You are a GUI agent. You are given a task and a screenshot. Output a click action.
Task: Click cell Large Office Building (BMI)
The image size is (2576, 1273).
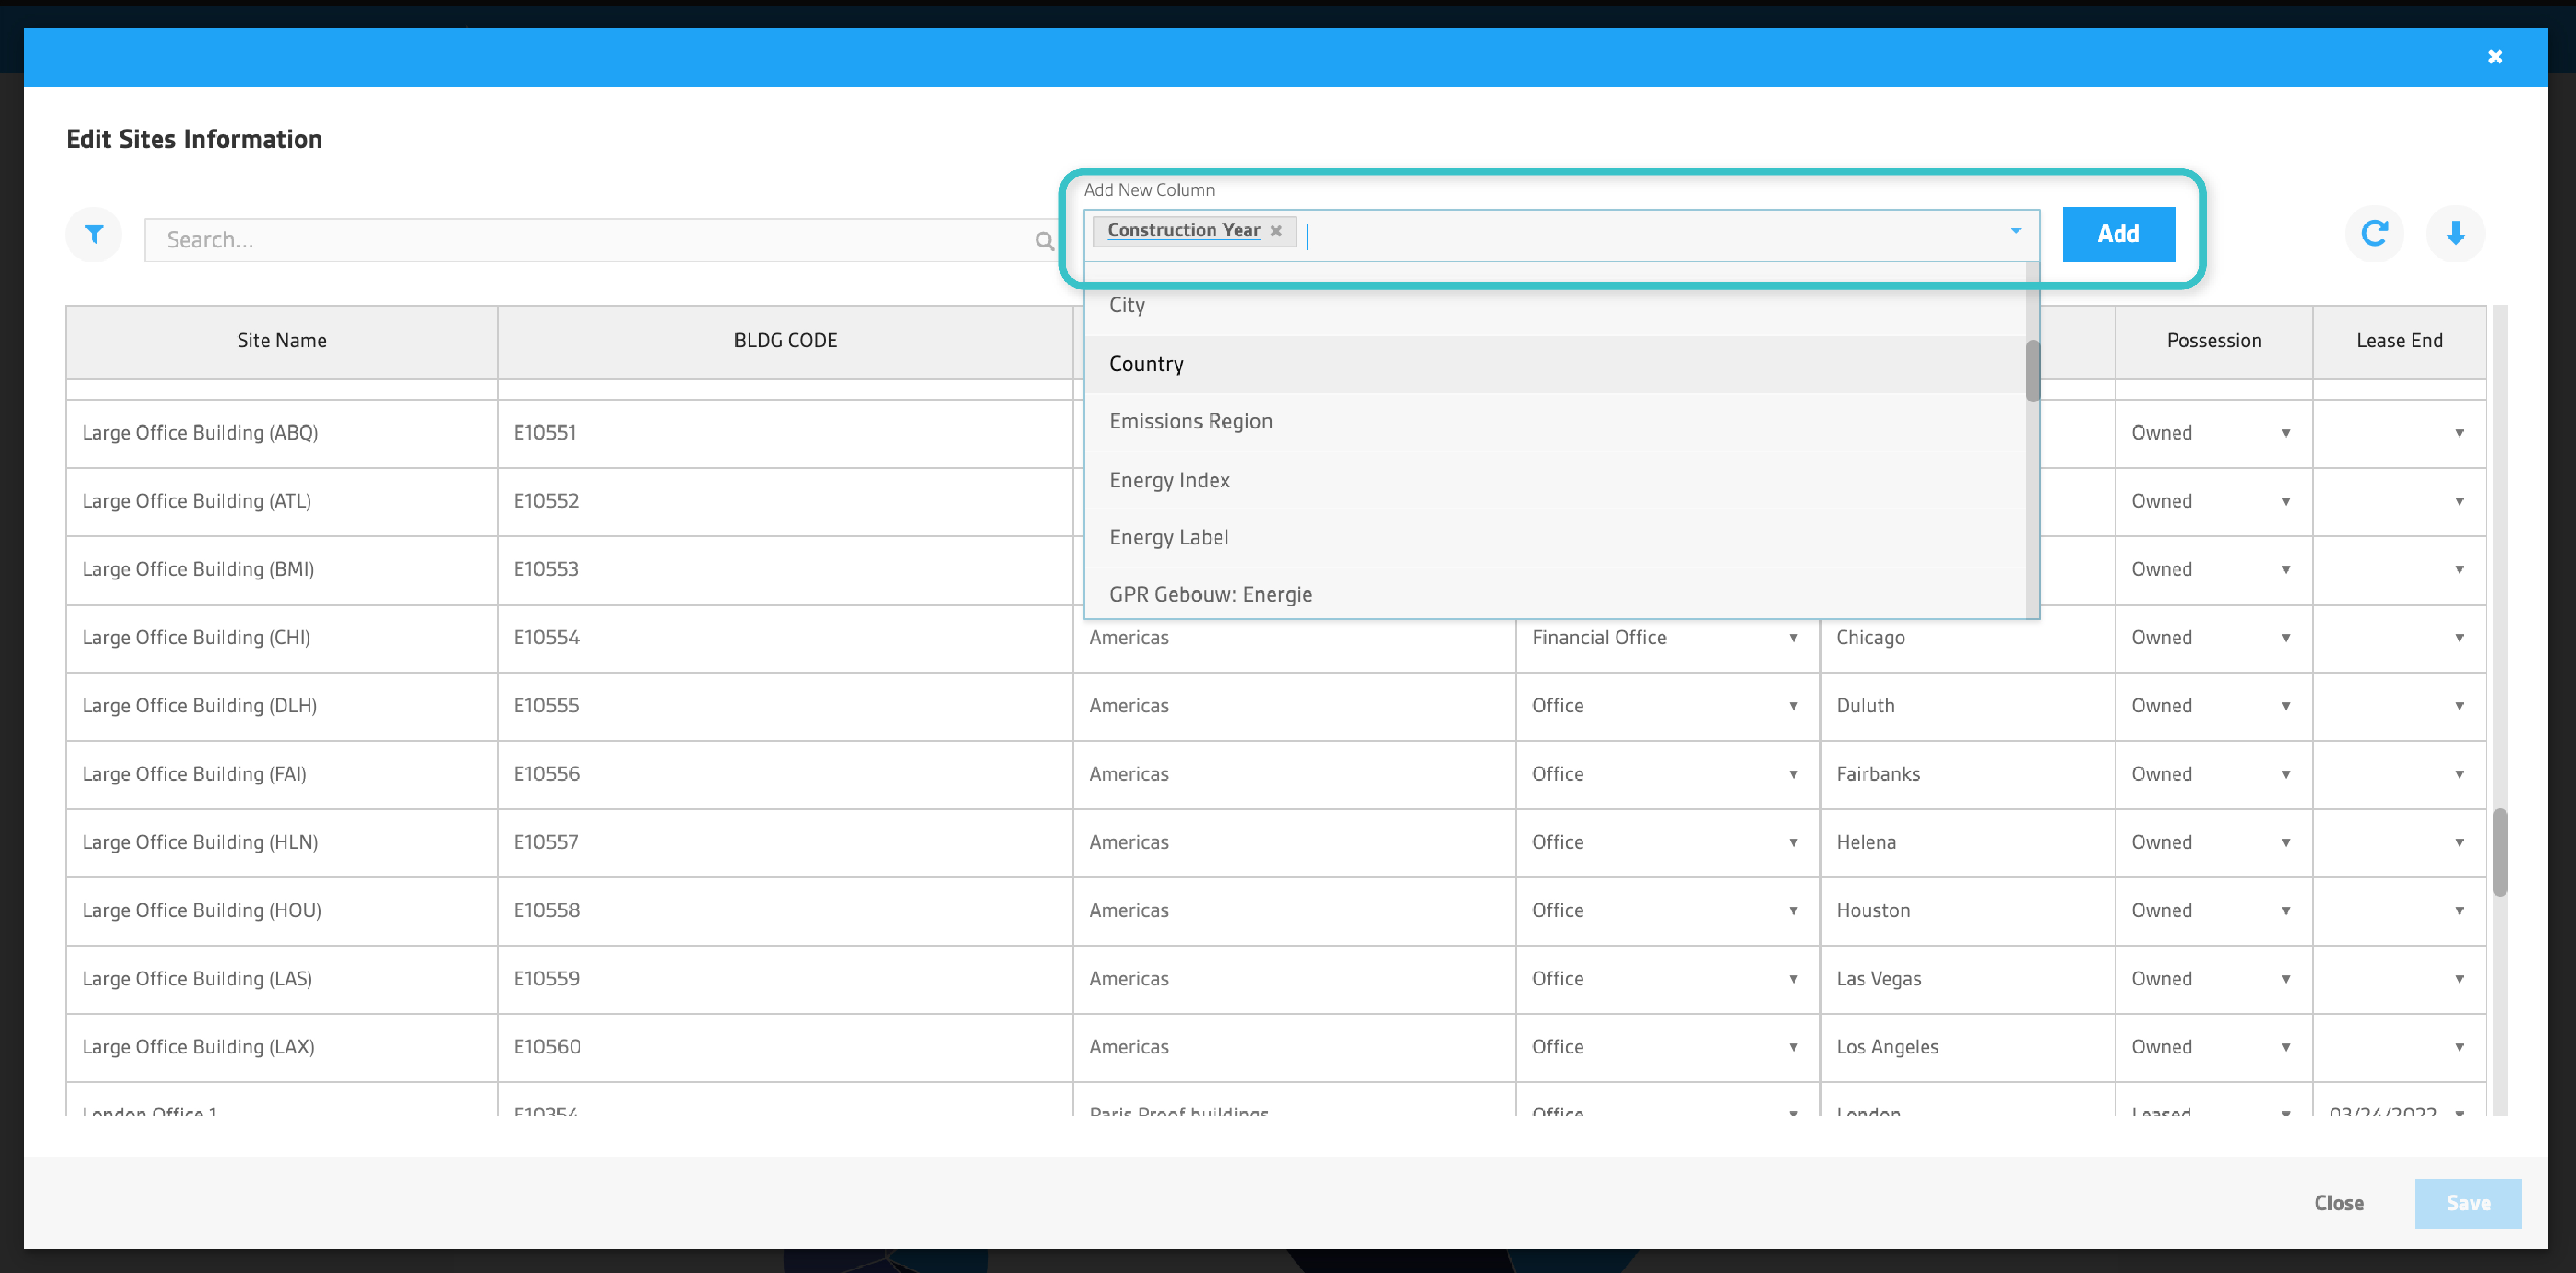coord(282,570)
